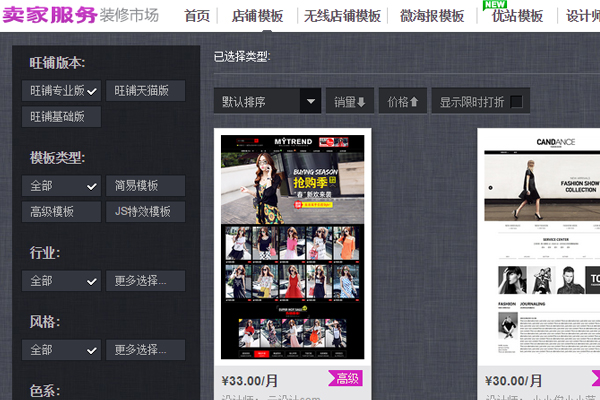Click the ¥30.00/月 price
This screenshot has height=400, width=600.
coord(514,381)
